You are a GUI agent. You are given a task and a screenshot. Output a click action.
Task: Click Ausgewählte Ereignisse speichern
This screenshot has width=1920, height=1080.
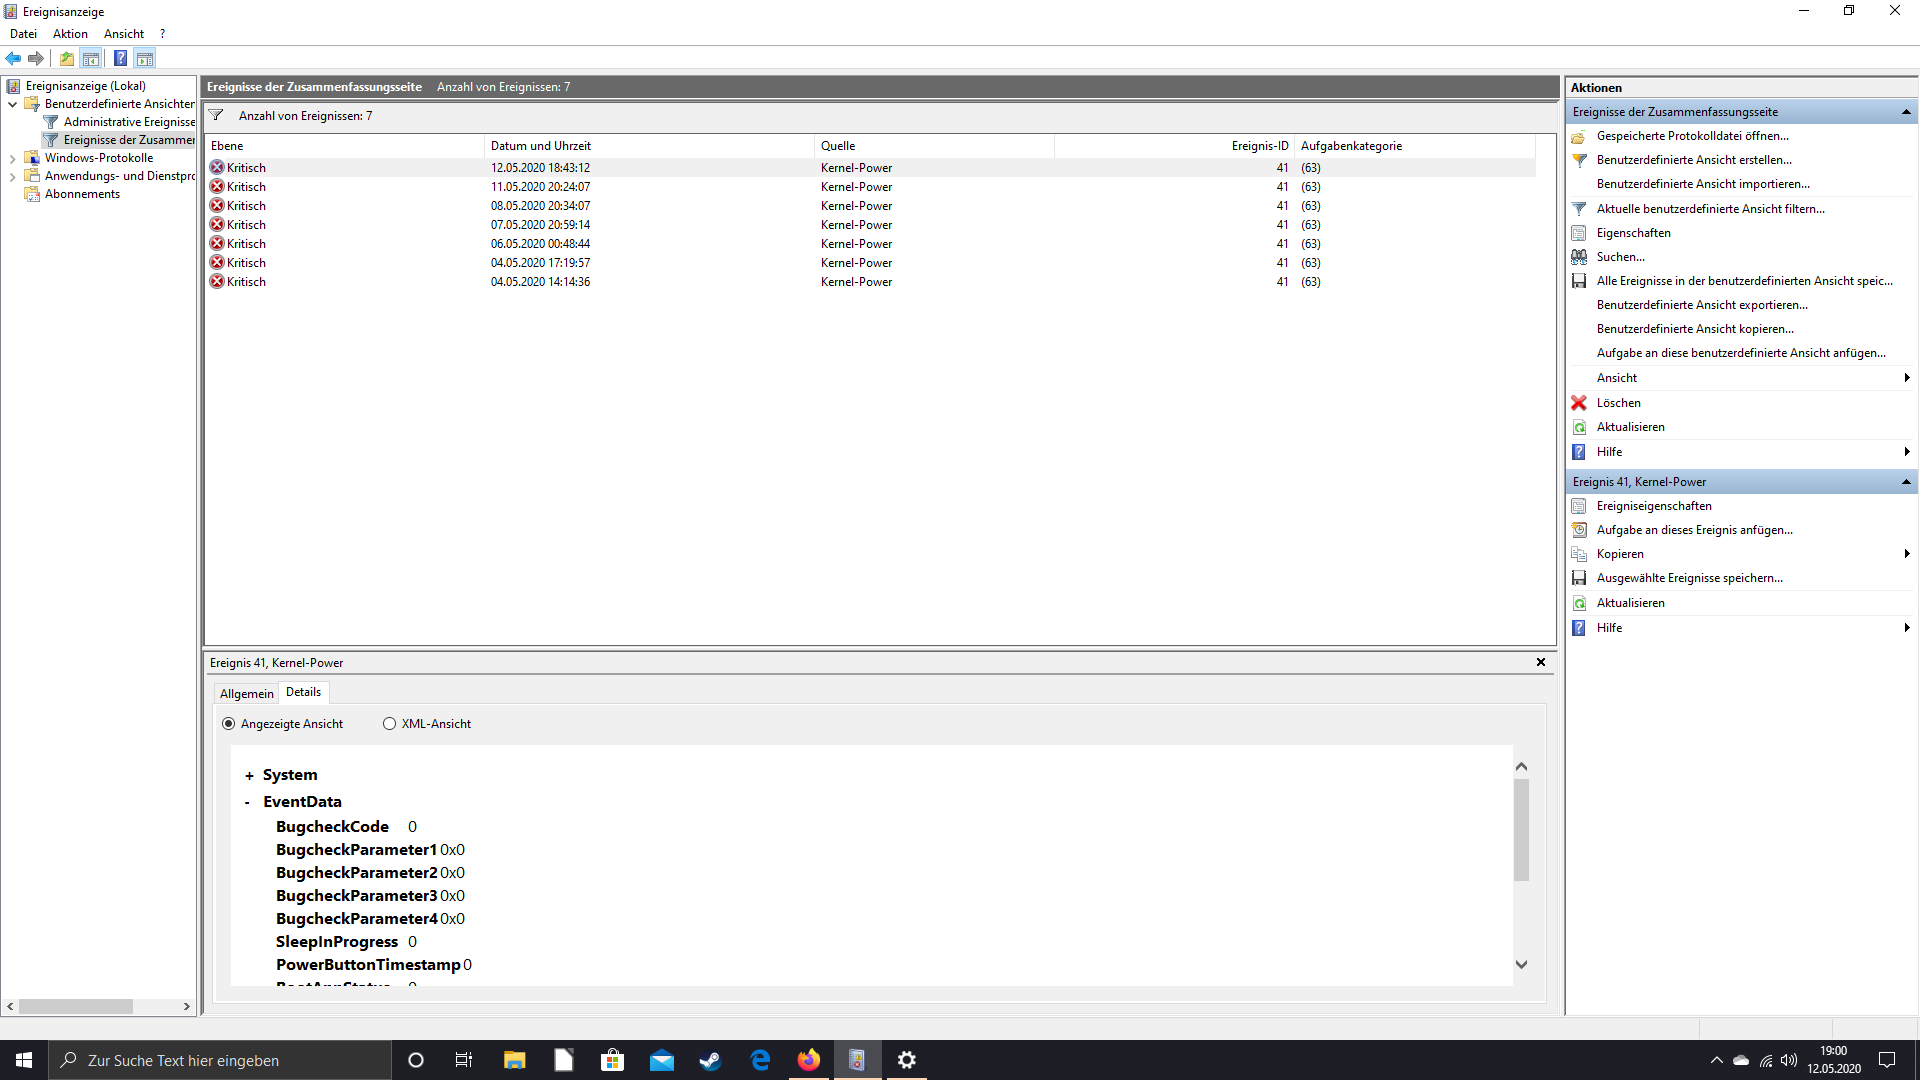click(1689, 578)
